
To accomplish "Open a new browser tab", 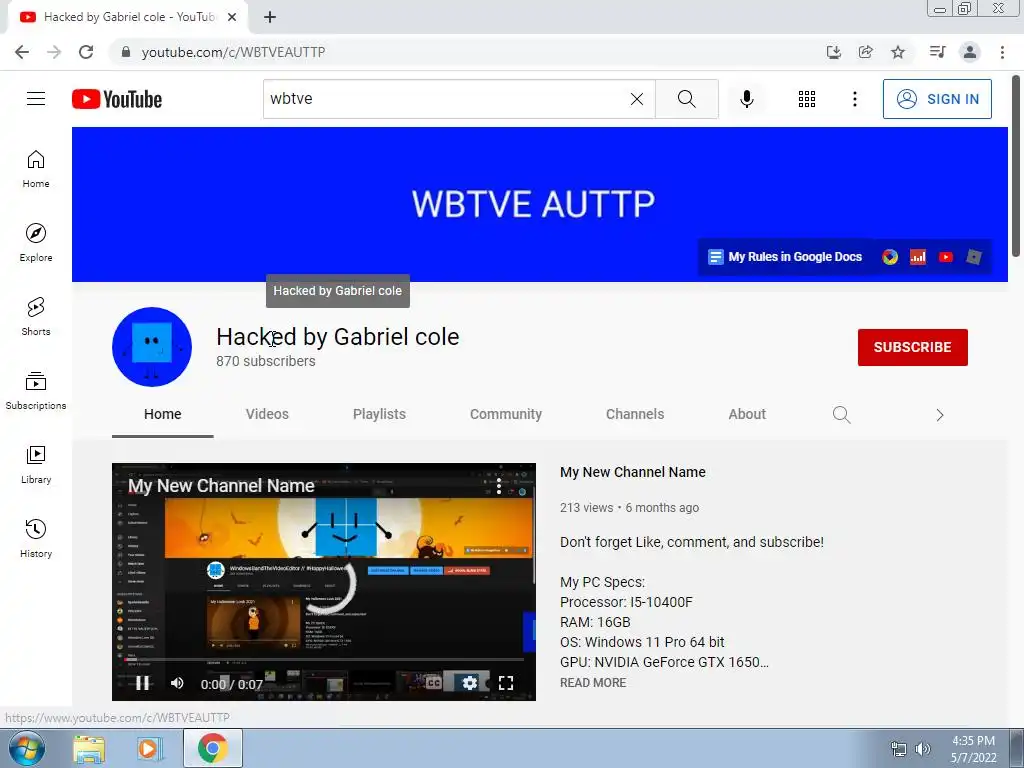I will click(270, 17).
